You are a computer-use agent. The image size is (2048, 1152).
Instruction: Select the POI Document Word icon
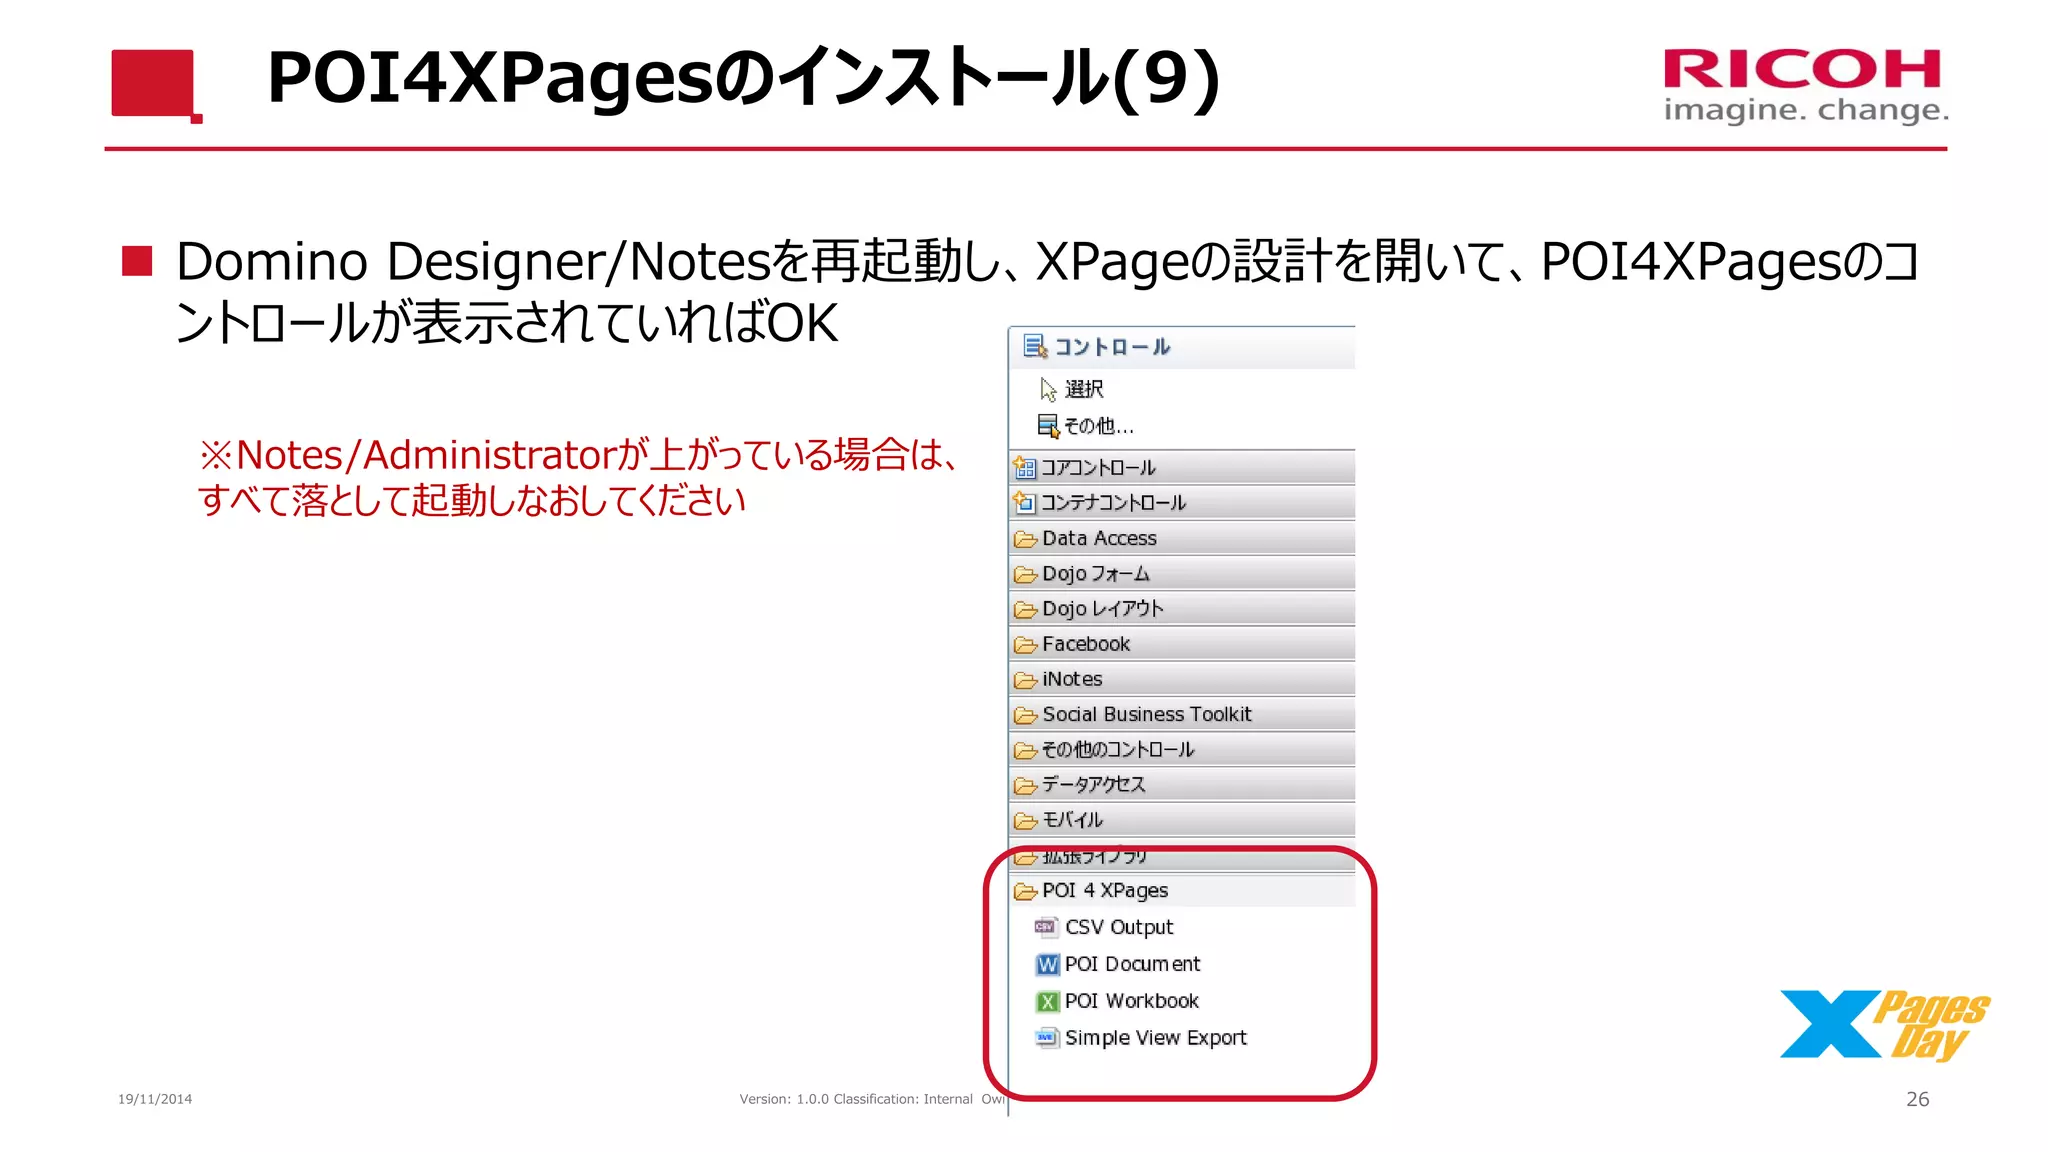pyautogui.click(x=1047, y=964)
